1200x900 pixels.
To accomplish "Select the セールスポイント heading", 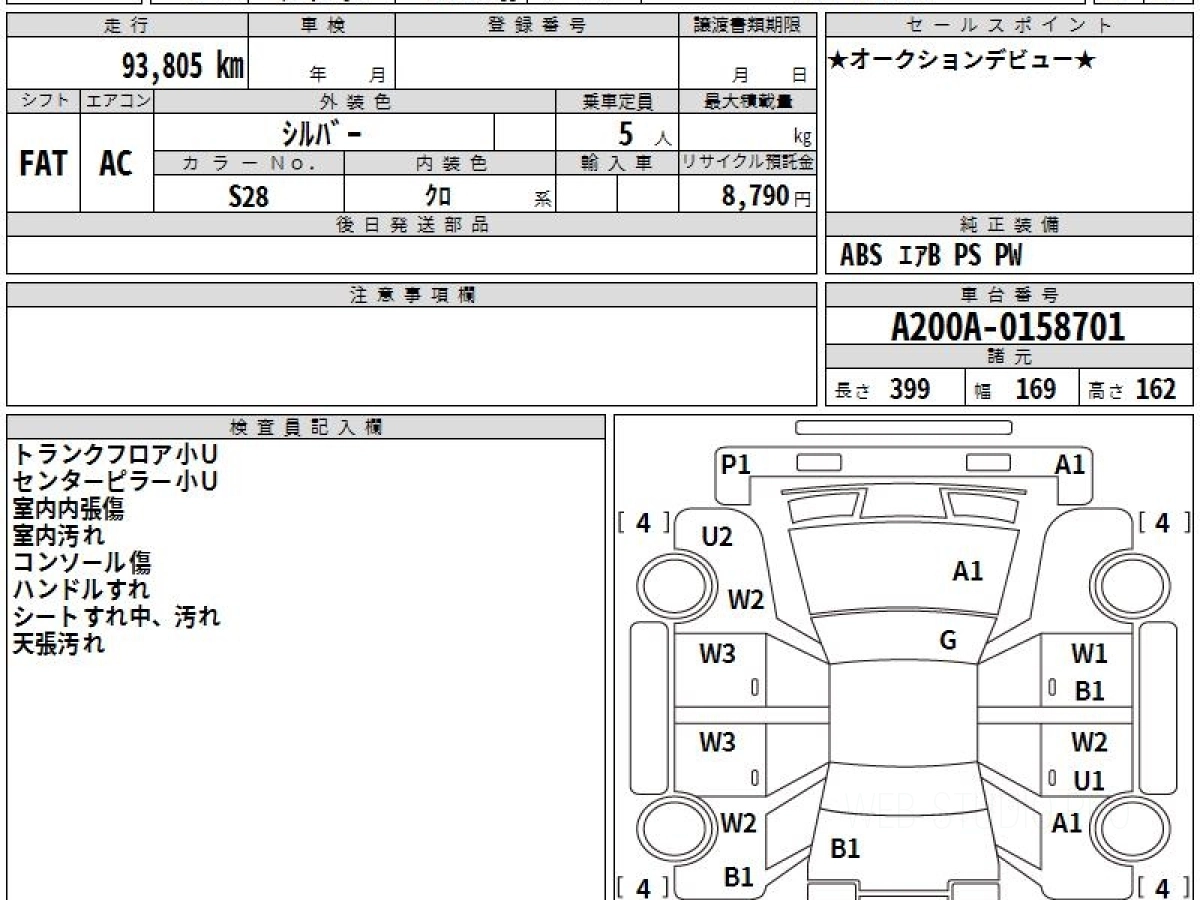I will [x=1010, y=26].
